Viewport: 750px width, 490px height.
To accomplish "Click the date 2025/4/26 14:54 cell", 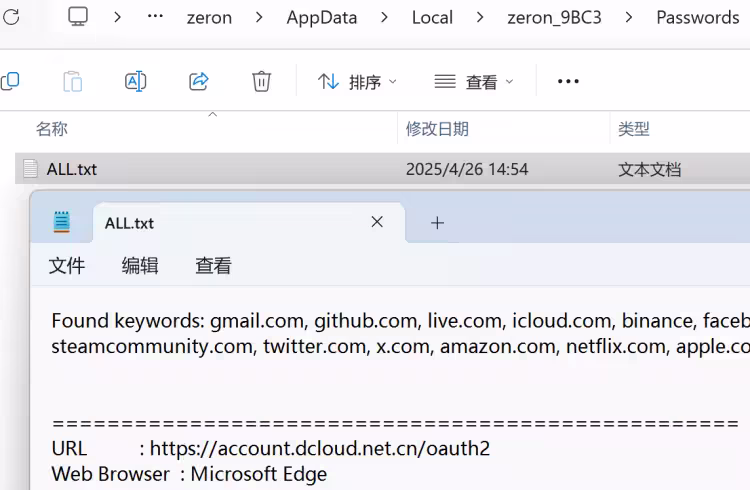I will [467, 169].
